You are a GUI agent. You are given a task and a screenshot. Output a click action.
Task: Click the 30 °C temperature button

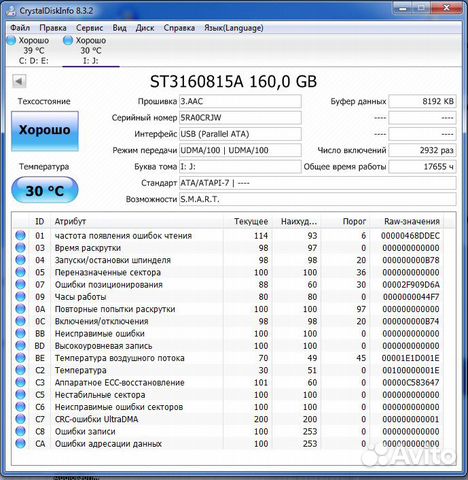[x=45, y=190]
